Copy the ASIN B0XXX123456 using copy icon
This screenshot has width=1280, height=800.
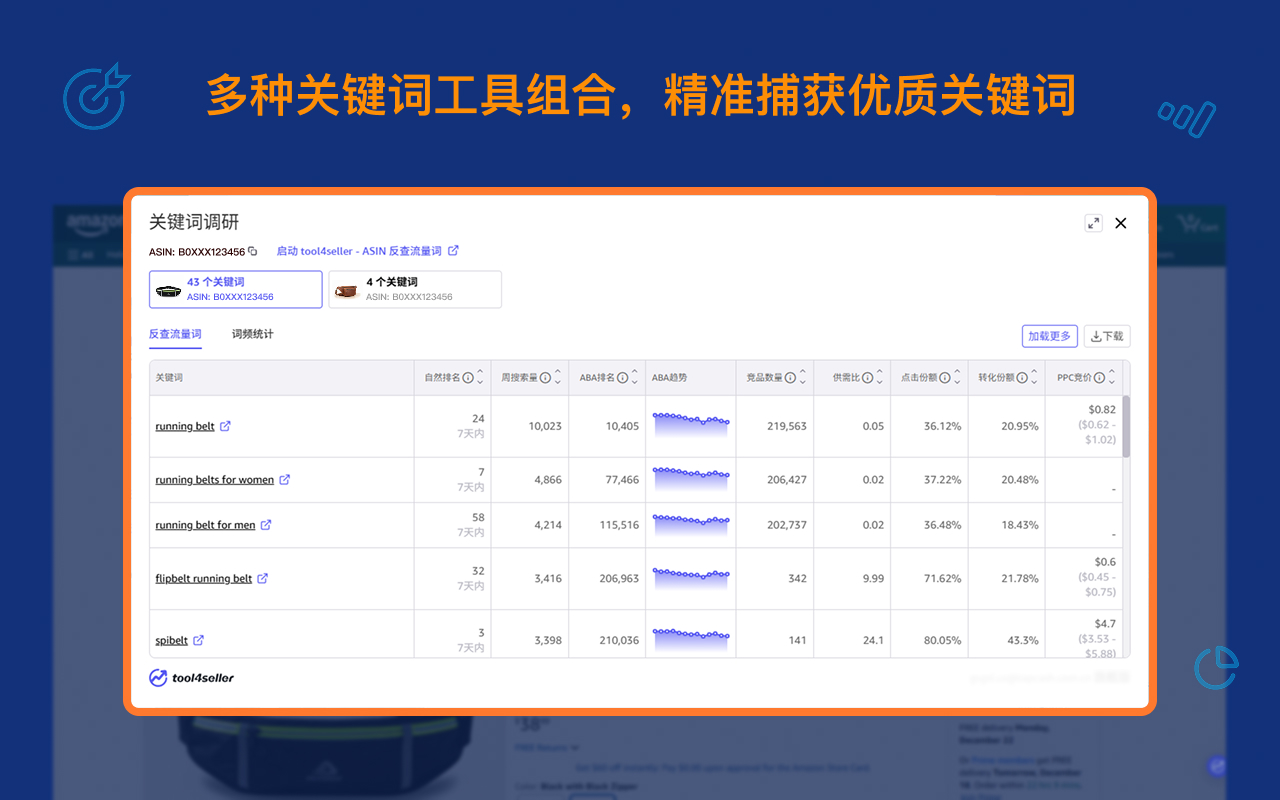pyautogui.click(x=252, y=251)
